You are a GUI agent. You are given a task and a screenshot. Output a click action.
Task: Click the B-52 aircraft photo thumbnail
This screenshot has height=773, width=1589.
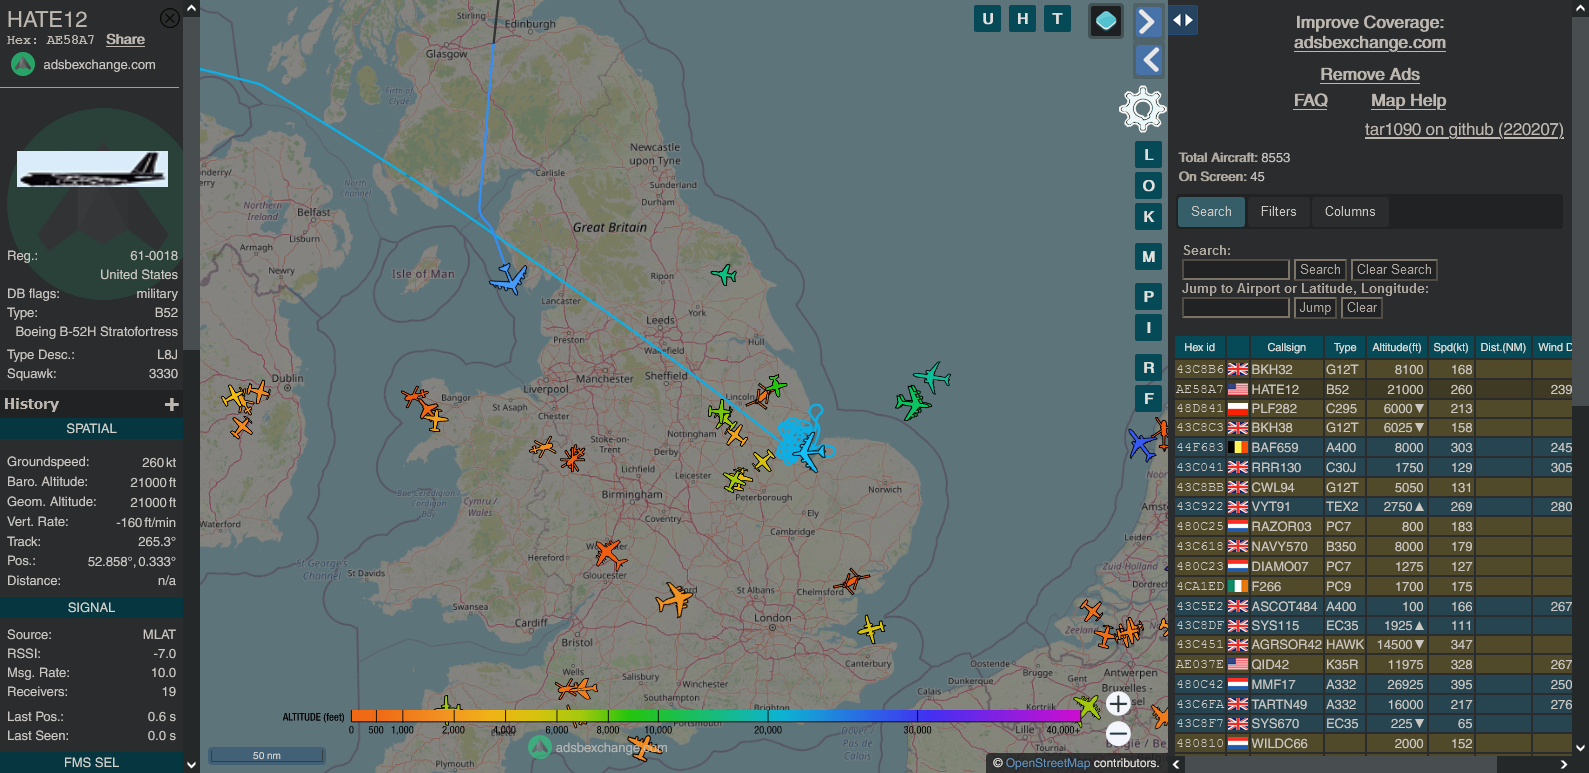[92, 169]
